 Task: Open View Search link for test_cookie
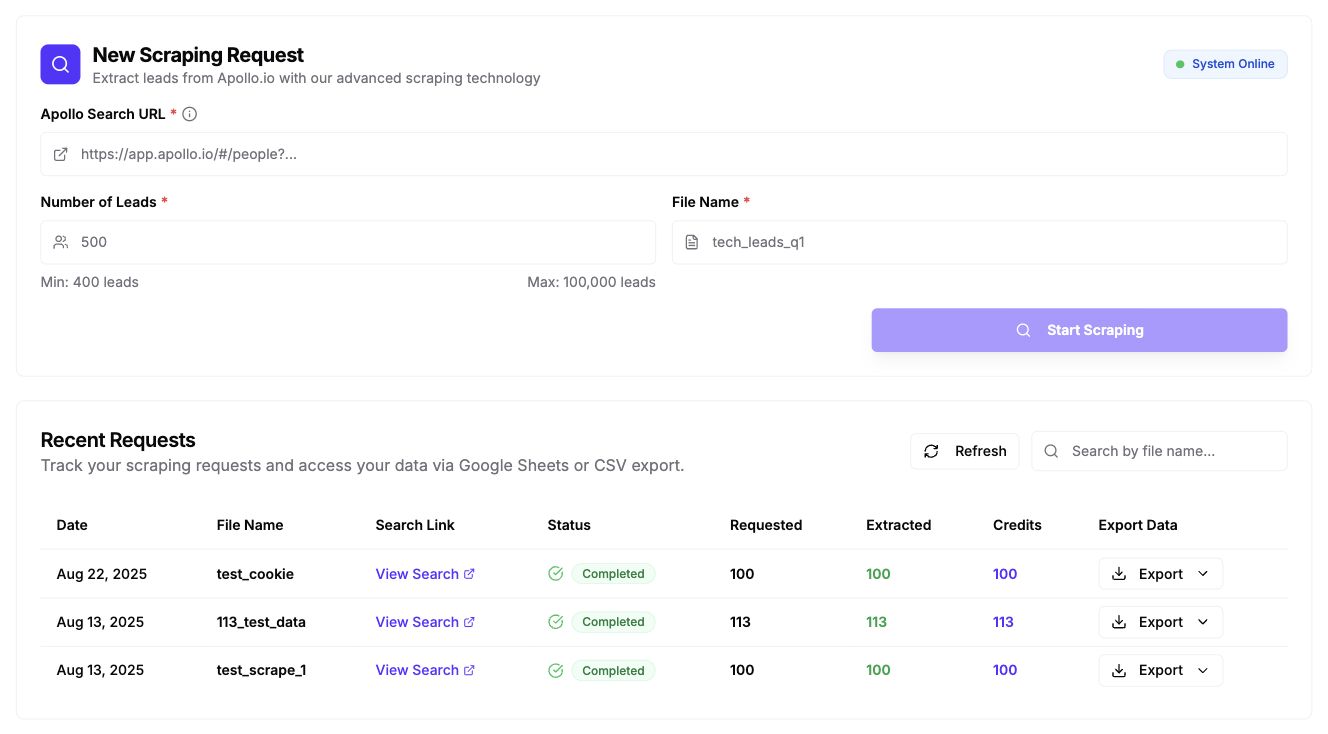coord(425,574)
